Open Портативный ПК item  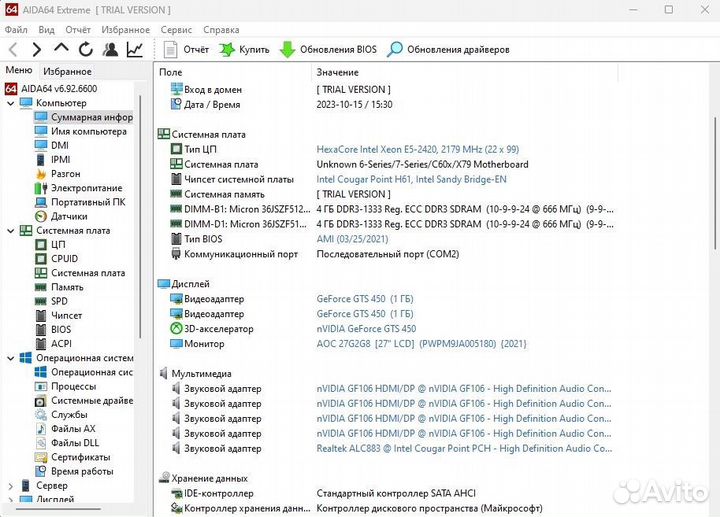(x=80, y=202)
